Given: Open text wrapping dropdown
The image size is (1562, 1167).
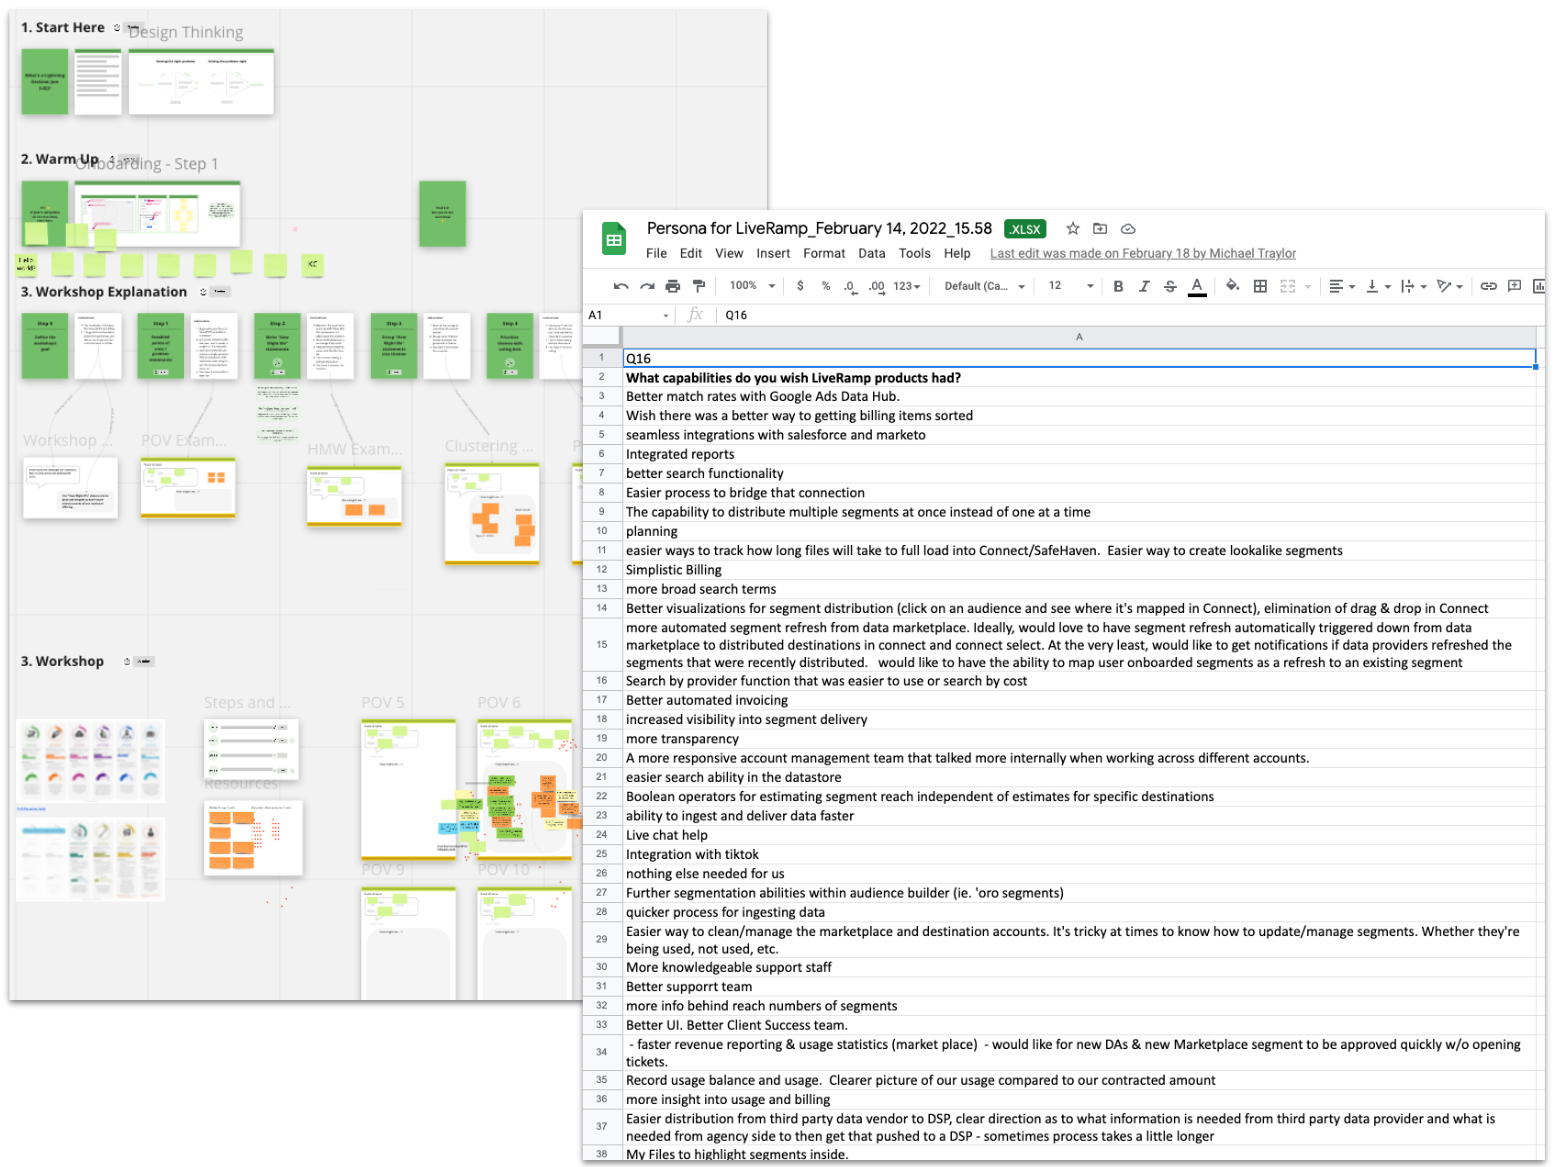Looking at the screenshot, I should (1413, 286).
